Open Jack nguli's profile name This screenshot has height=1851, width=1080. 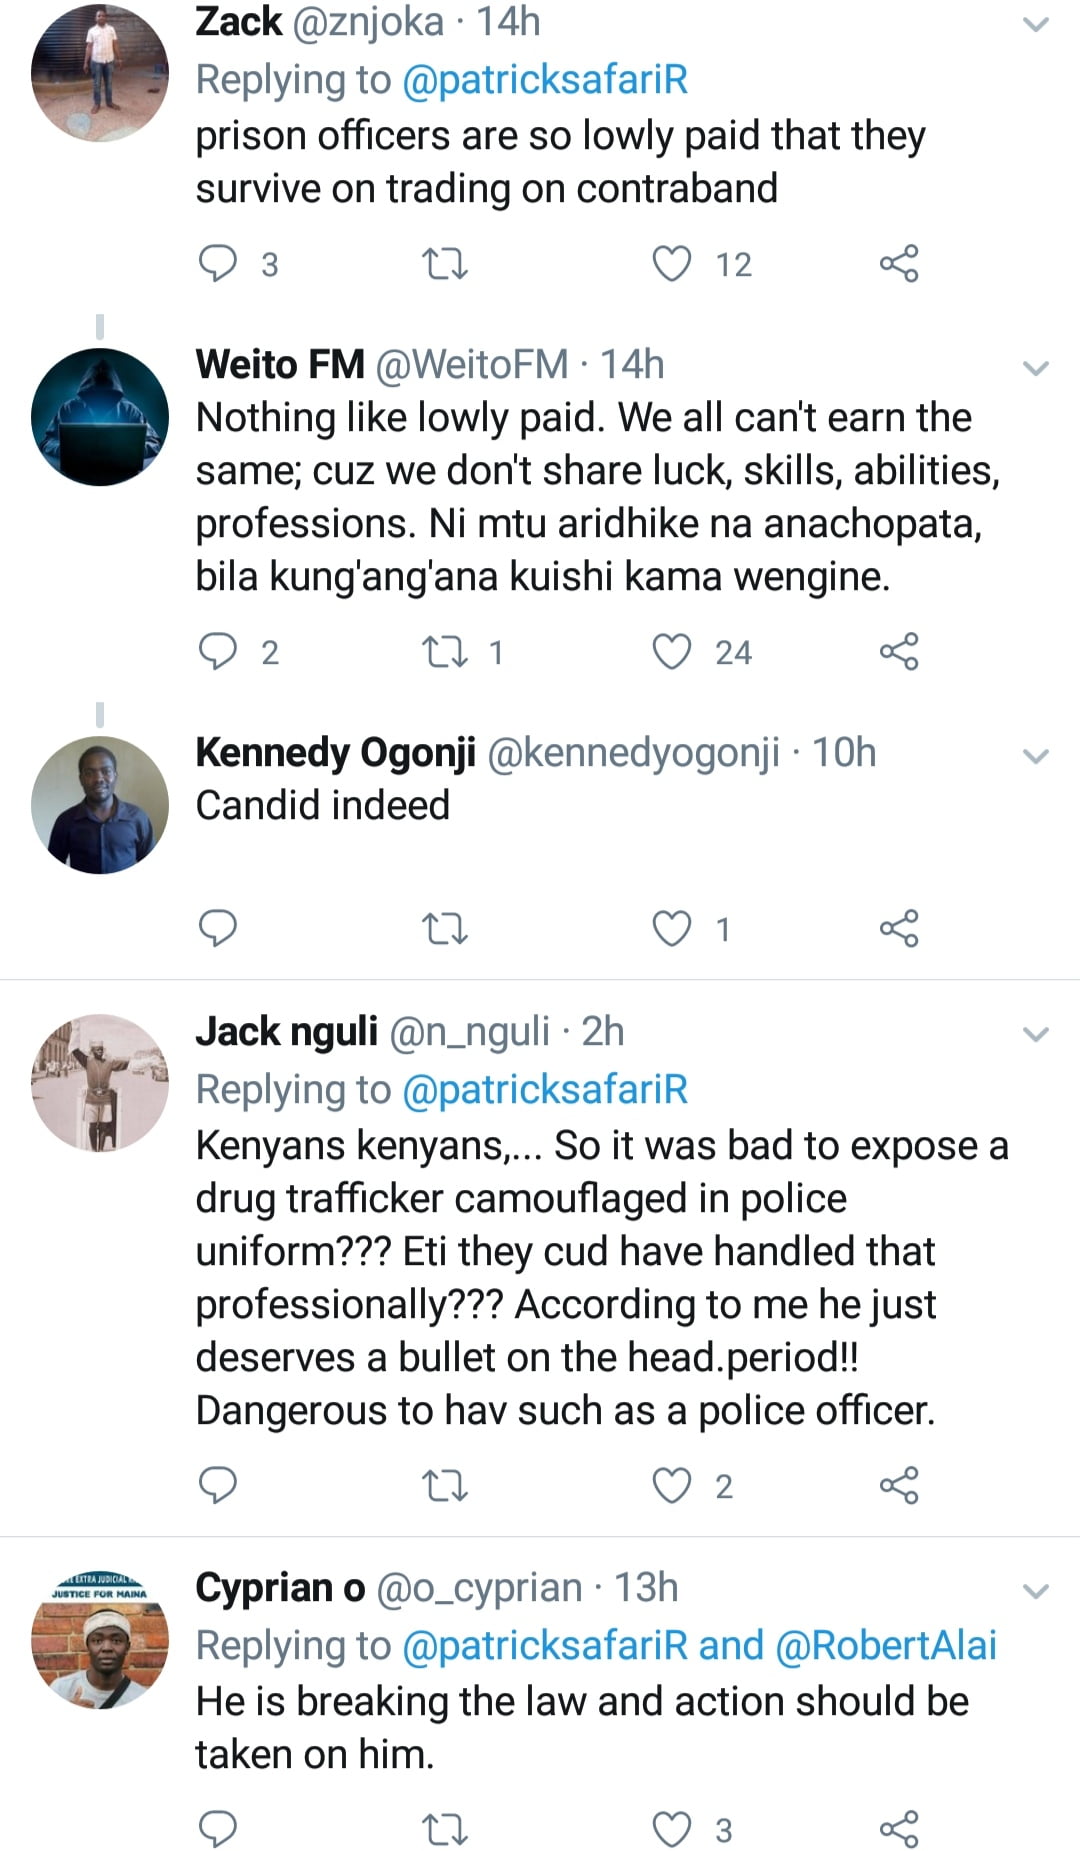(286, 1031)
